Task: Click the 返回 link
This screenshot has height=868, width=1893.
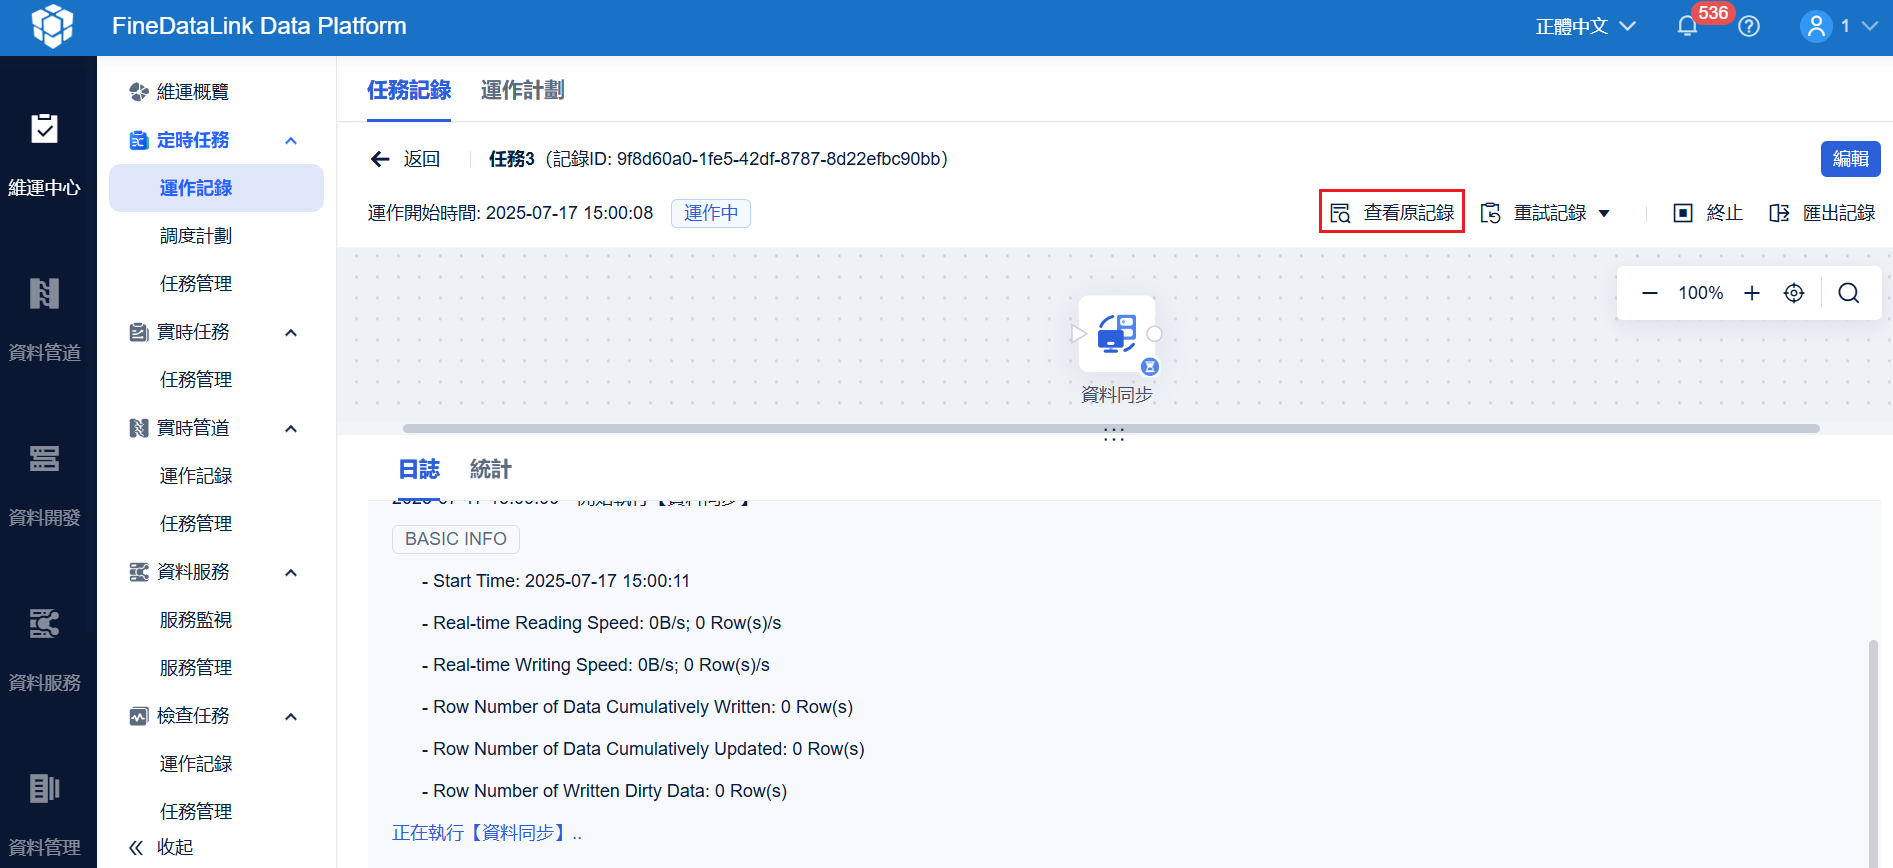Action: (422, 159)
